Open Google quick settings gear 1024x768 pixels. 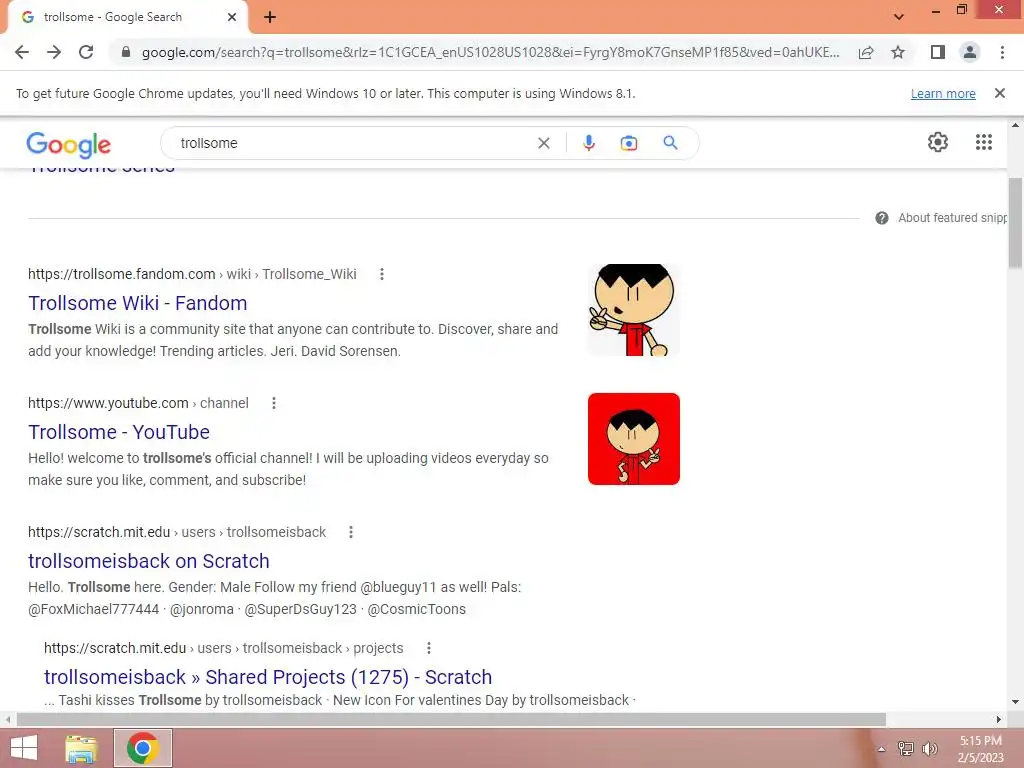[938, 142]
